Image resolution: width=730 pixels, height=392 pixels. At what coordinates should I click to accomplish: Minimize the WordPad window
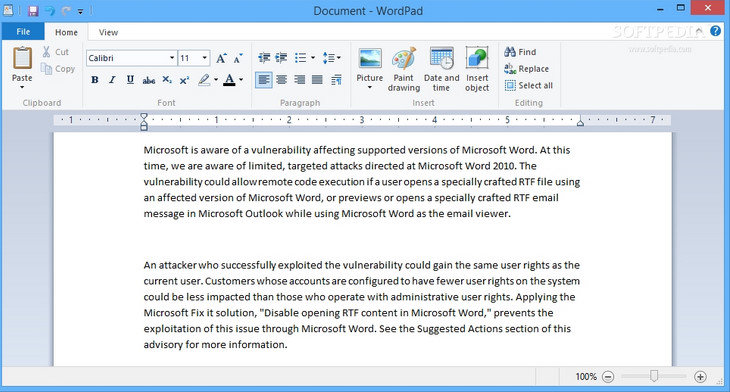pos(660,8)
